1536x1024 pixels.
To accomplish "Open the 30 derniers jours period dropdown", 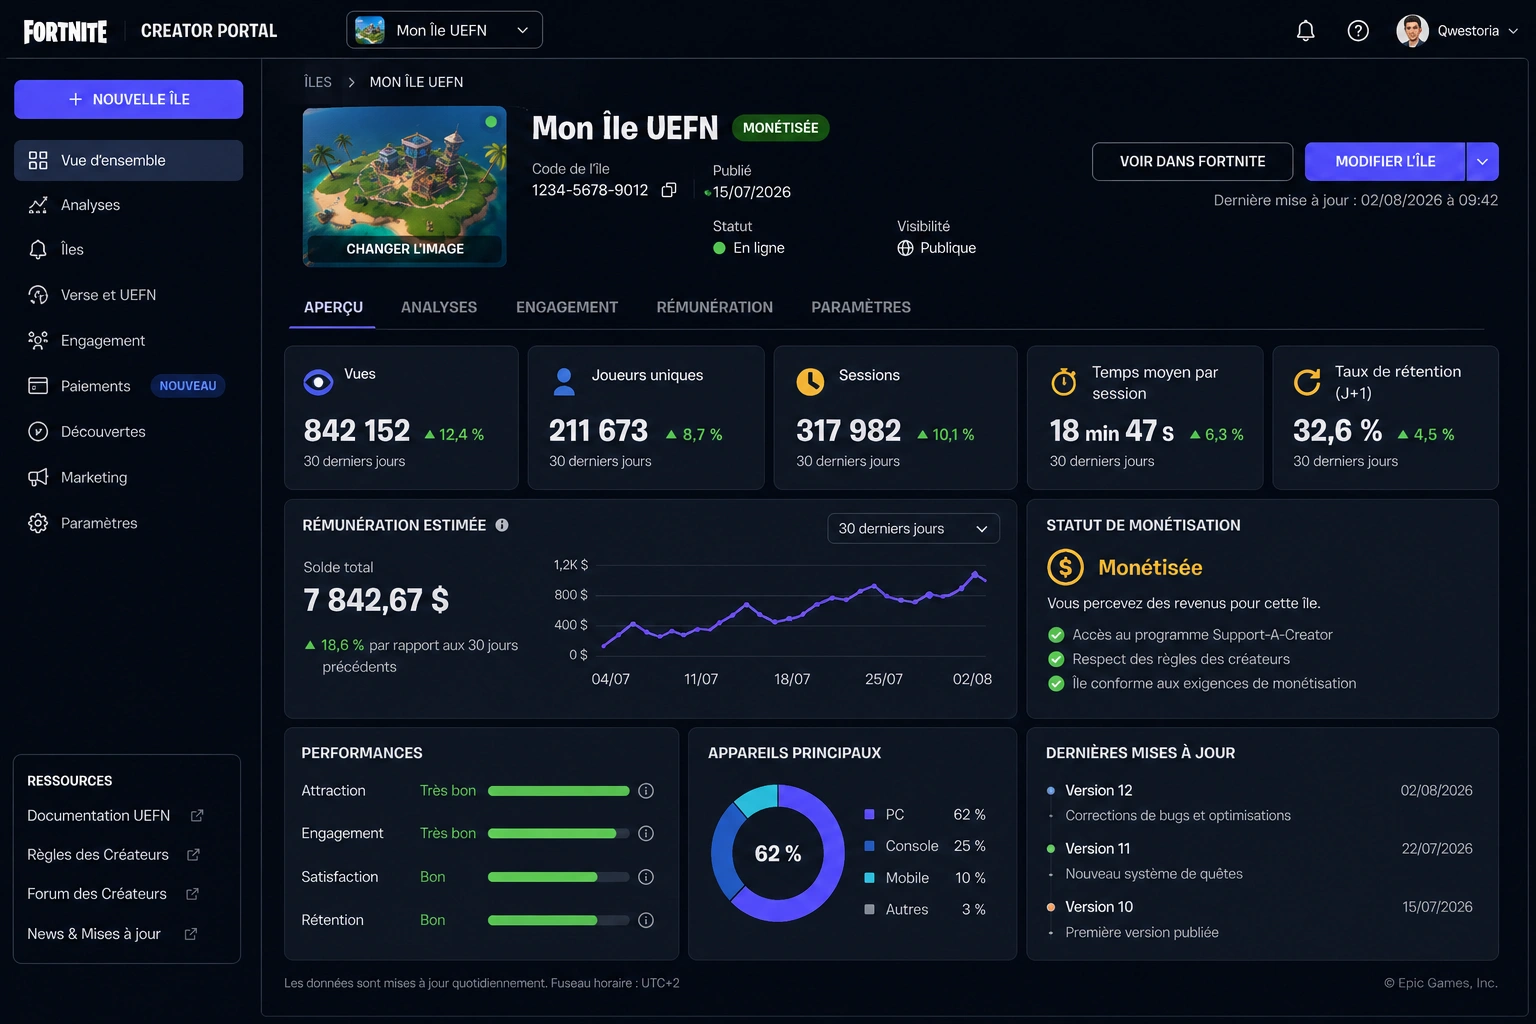I will [x=913, y=528].
